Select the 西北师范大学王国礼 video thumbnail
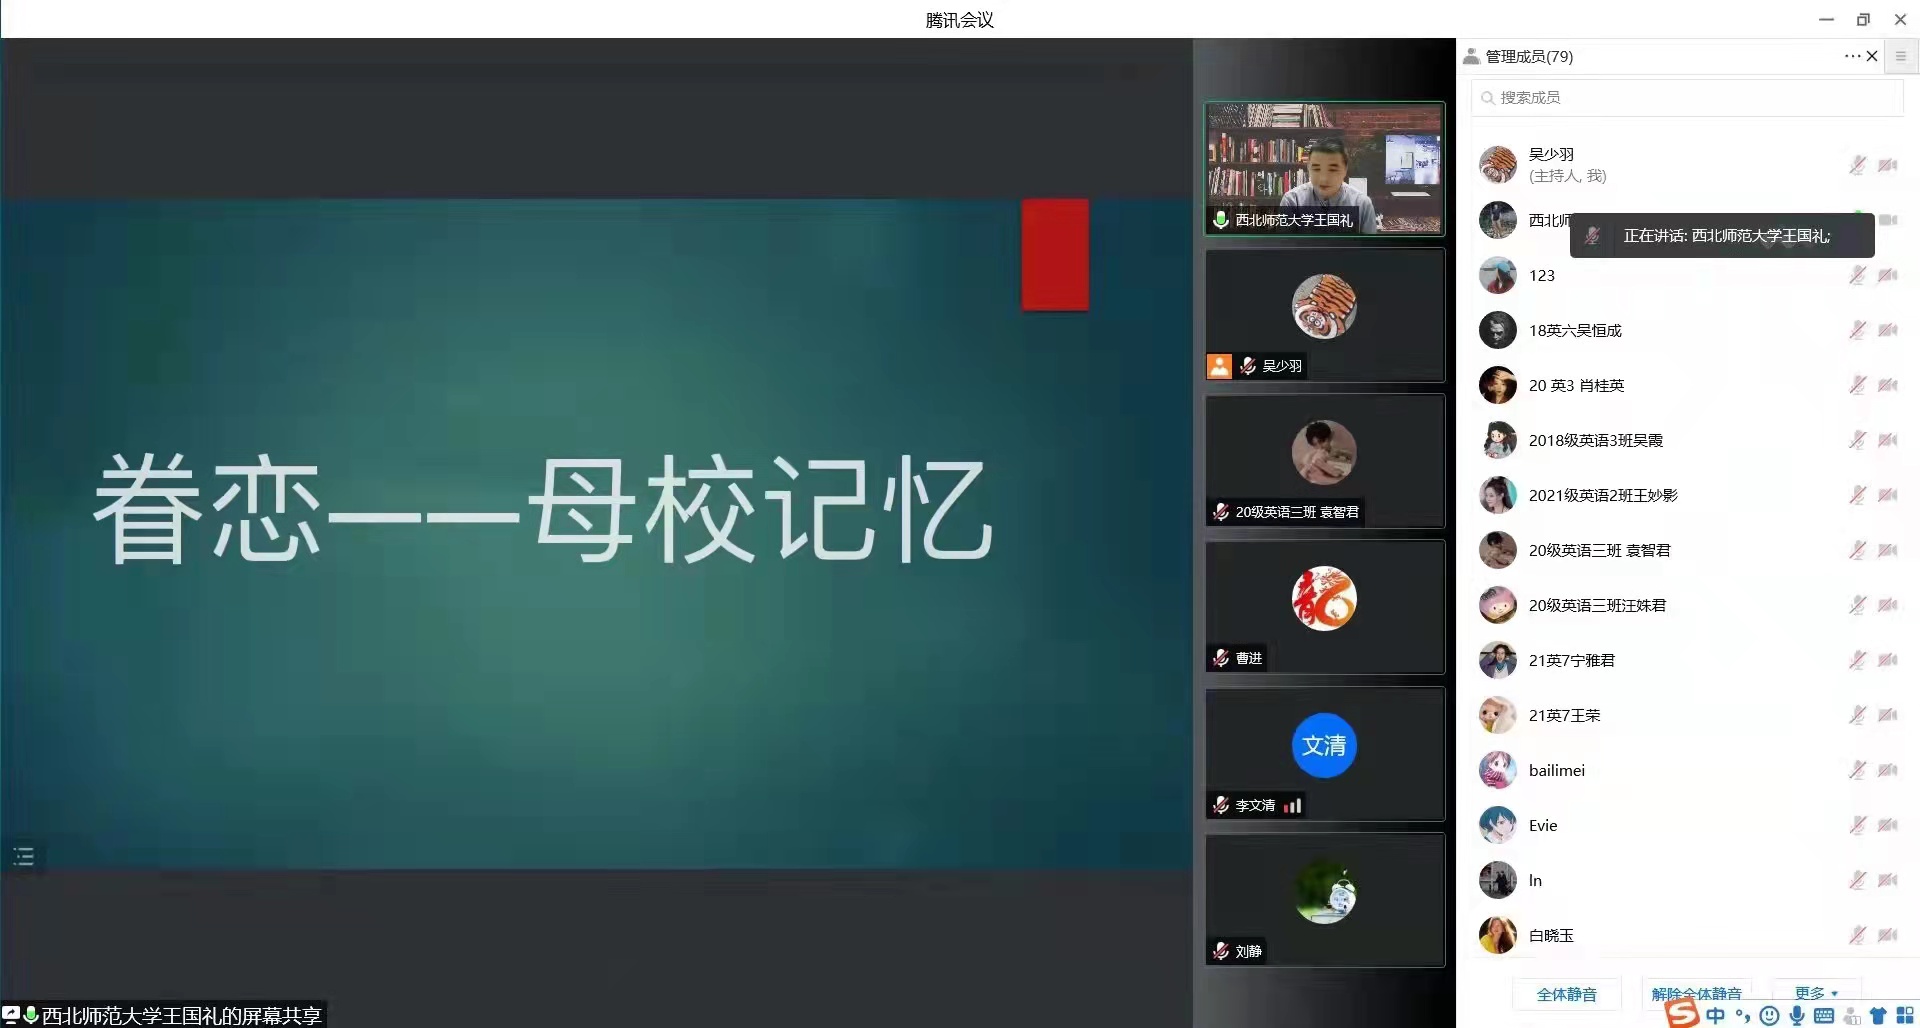The width and height of the screenshot is (1920, 1028). pyautogui.click(x=1324, y=168)
